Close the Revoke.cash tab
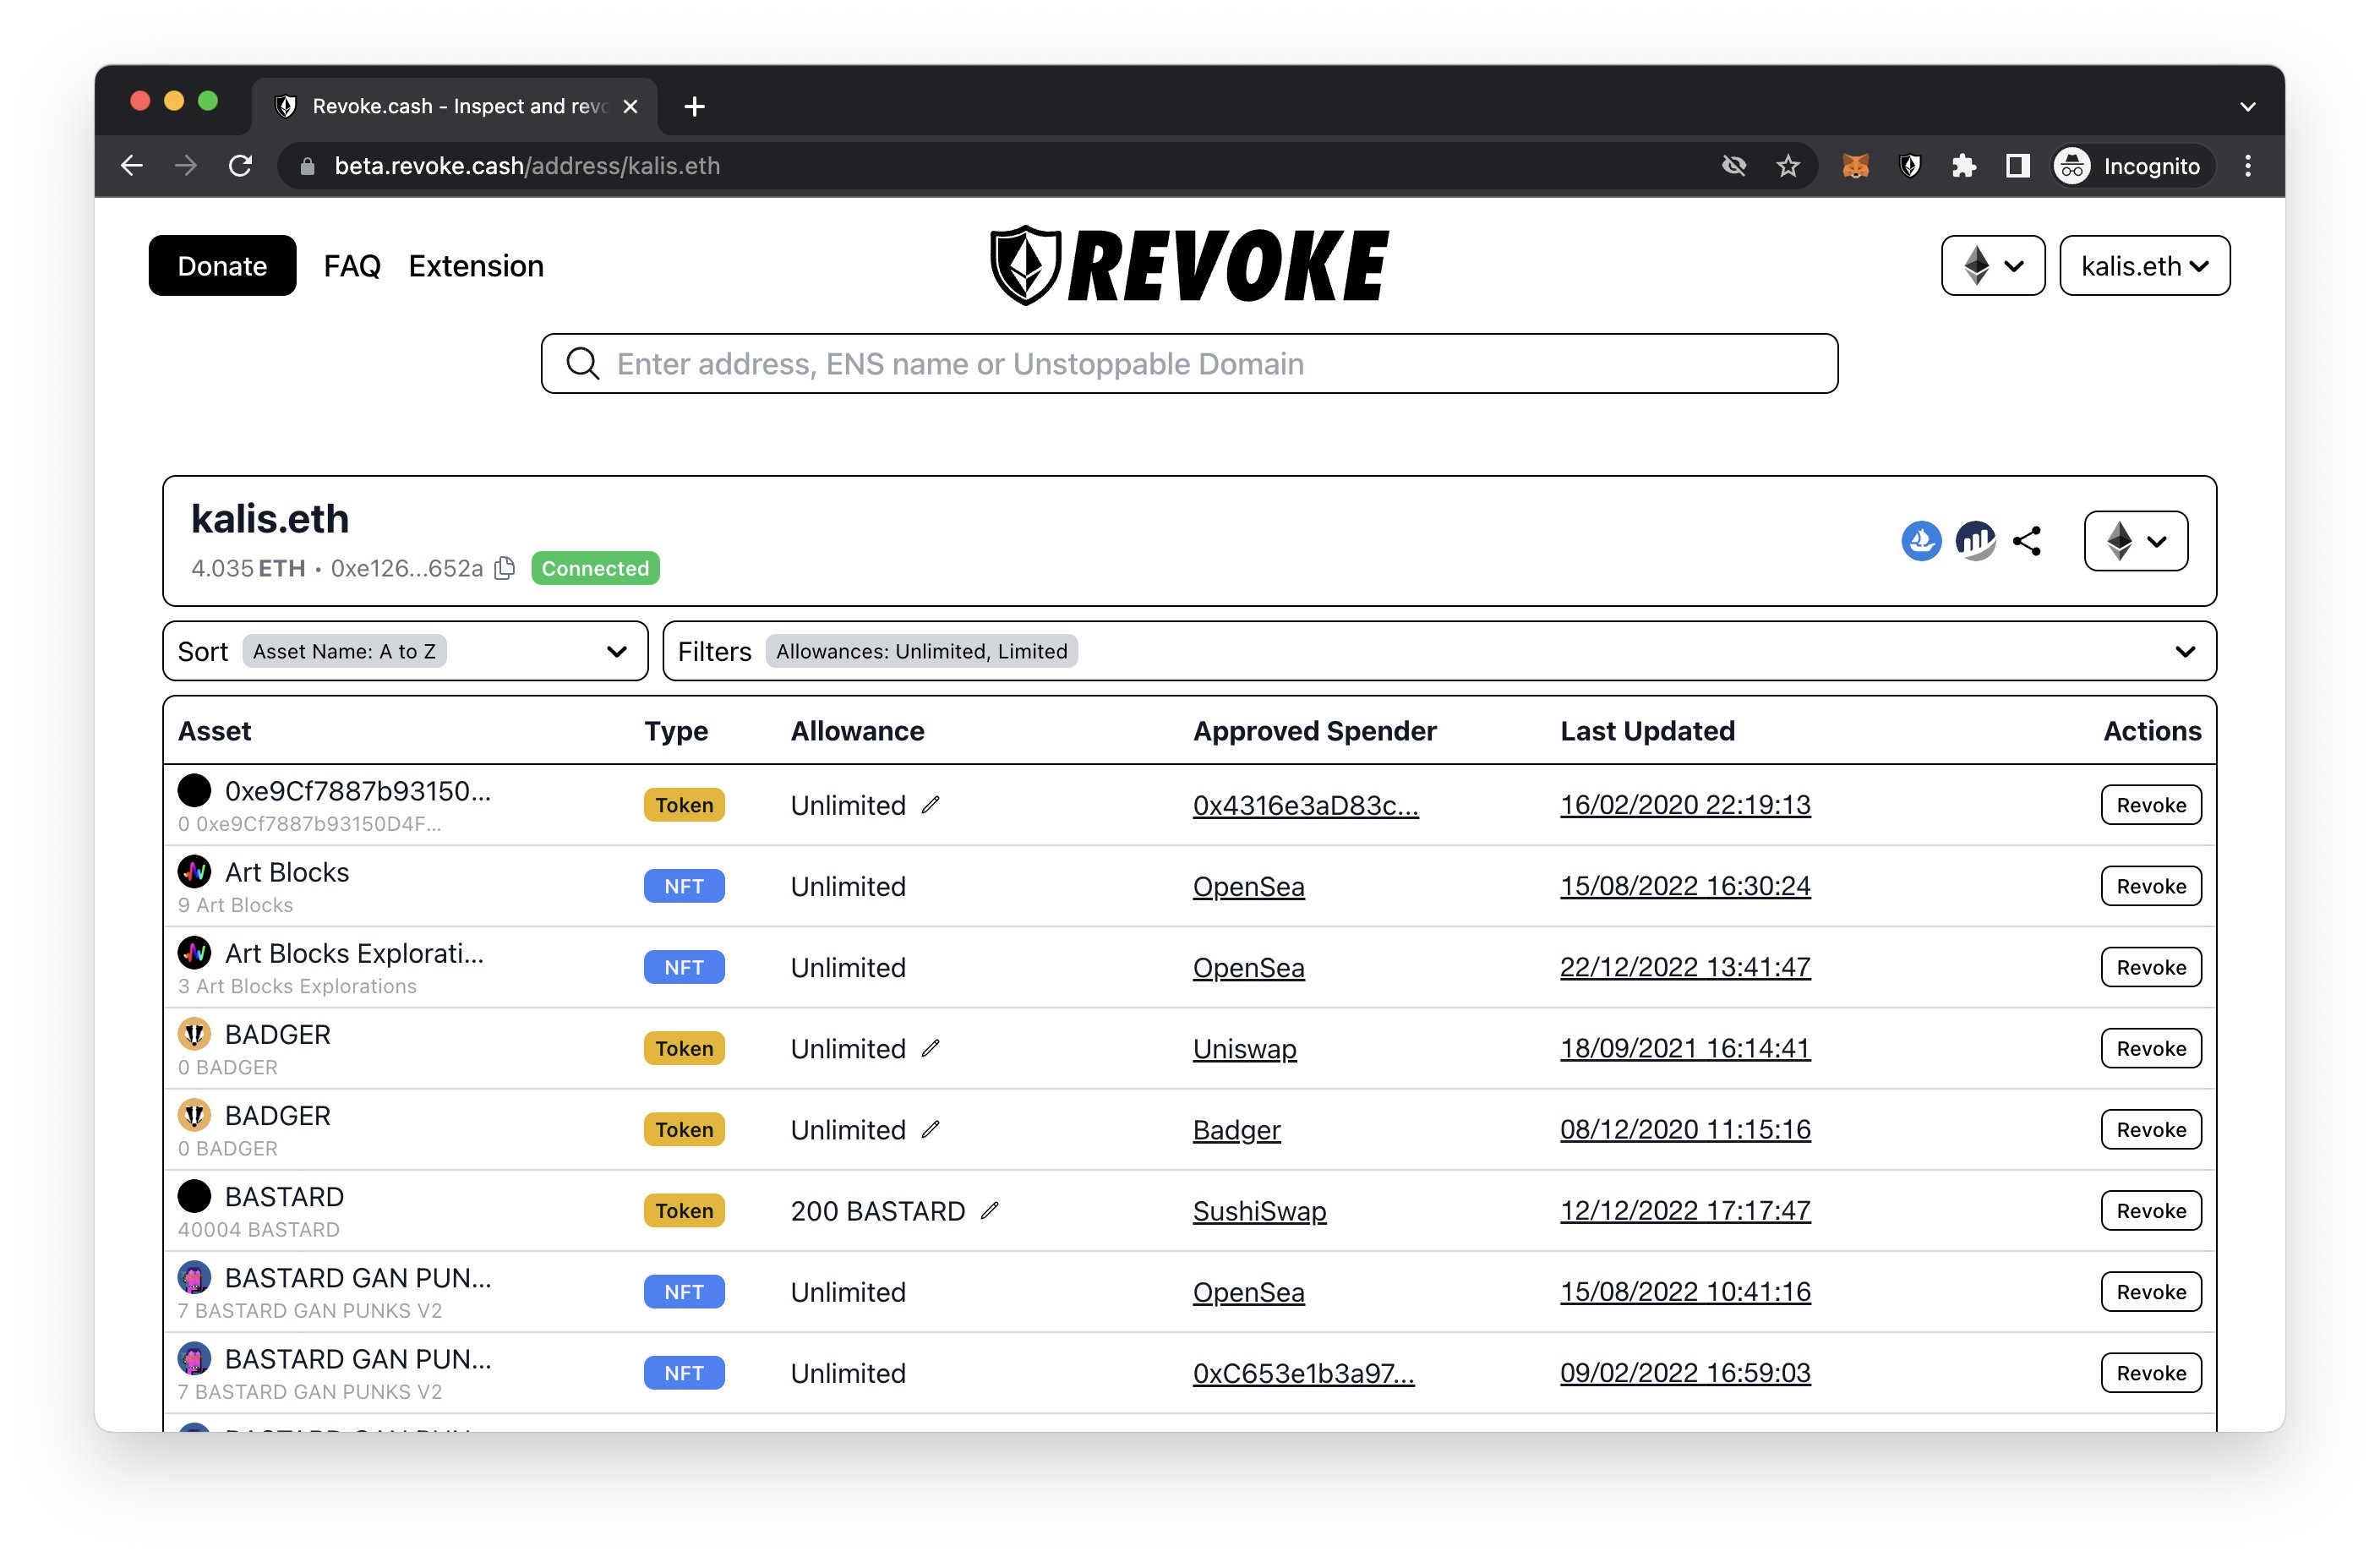The height and width of the screenshot is (1557, 2380). (x=630, y=106)
